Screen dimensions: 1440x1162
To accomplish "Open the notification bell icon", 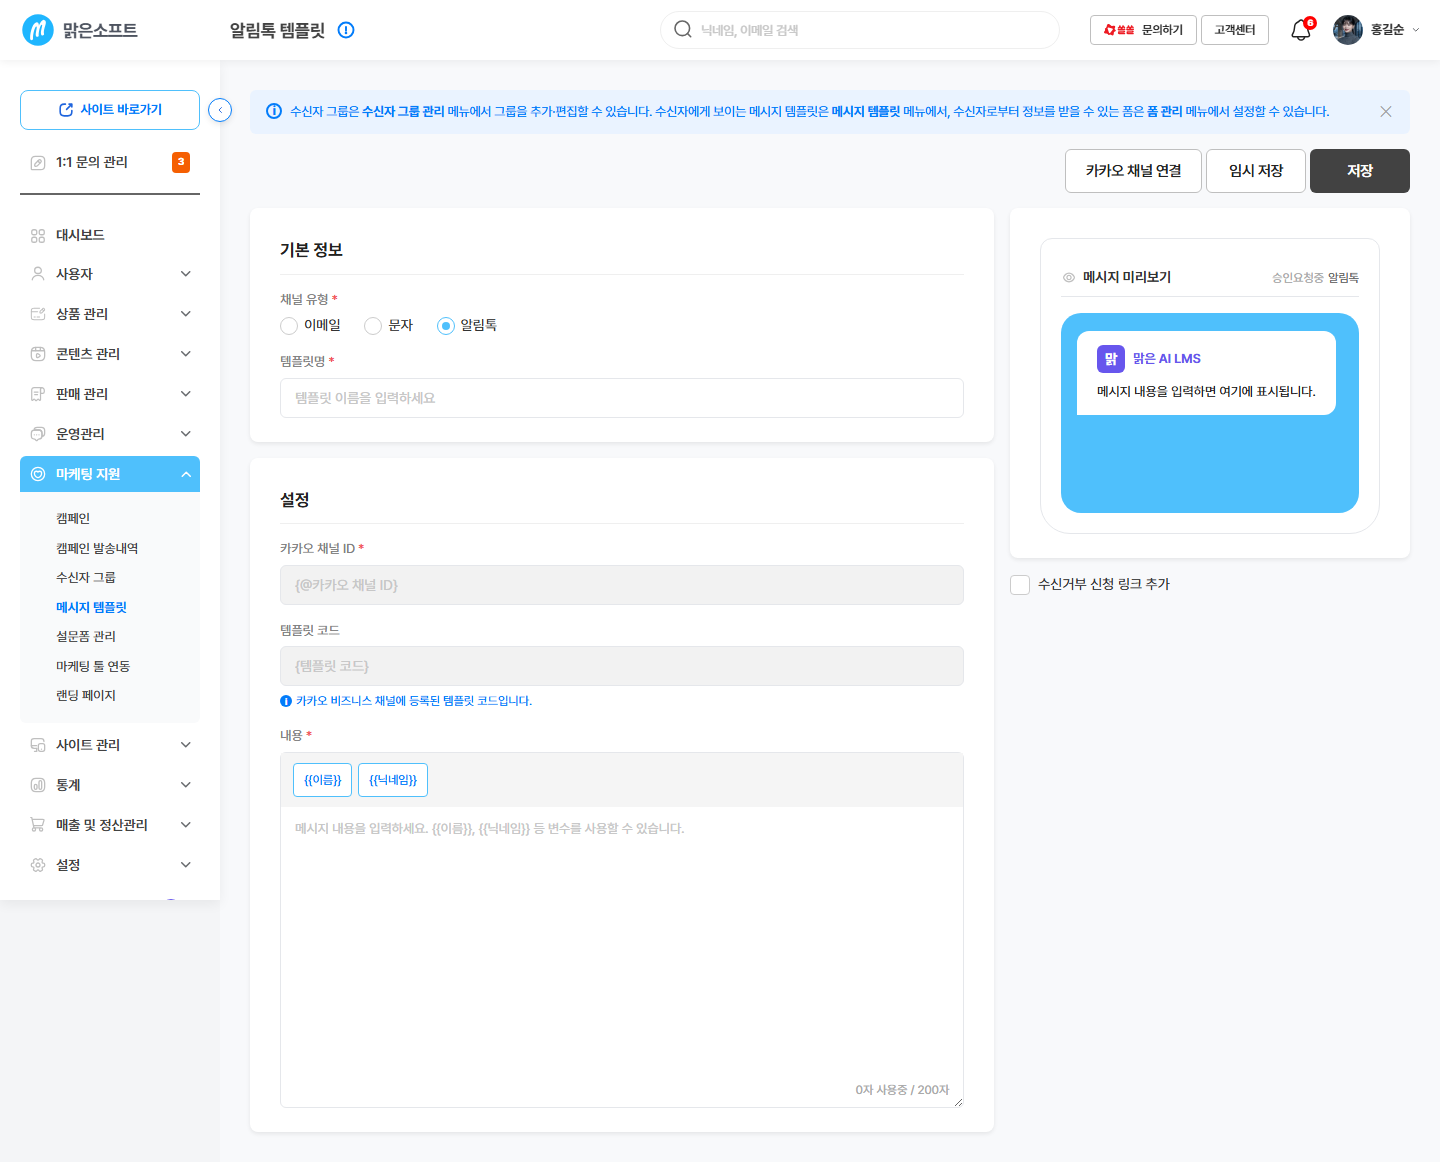I will coord(1300,30).
